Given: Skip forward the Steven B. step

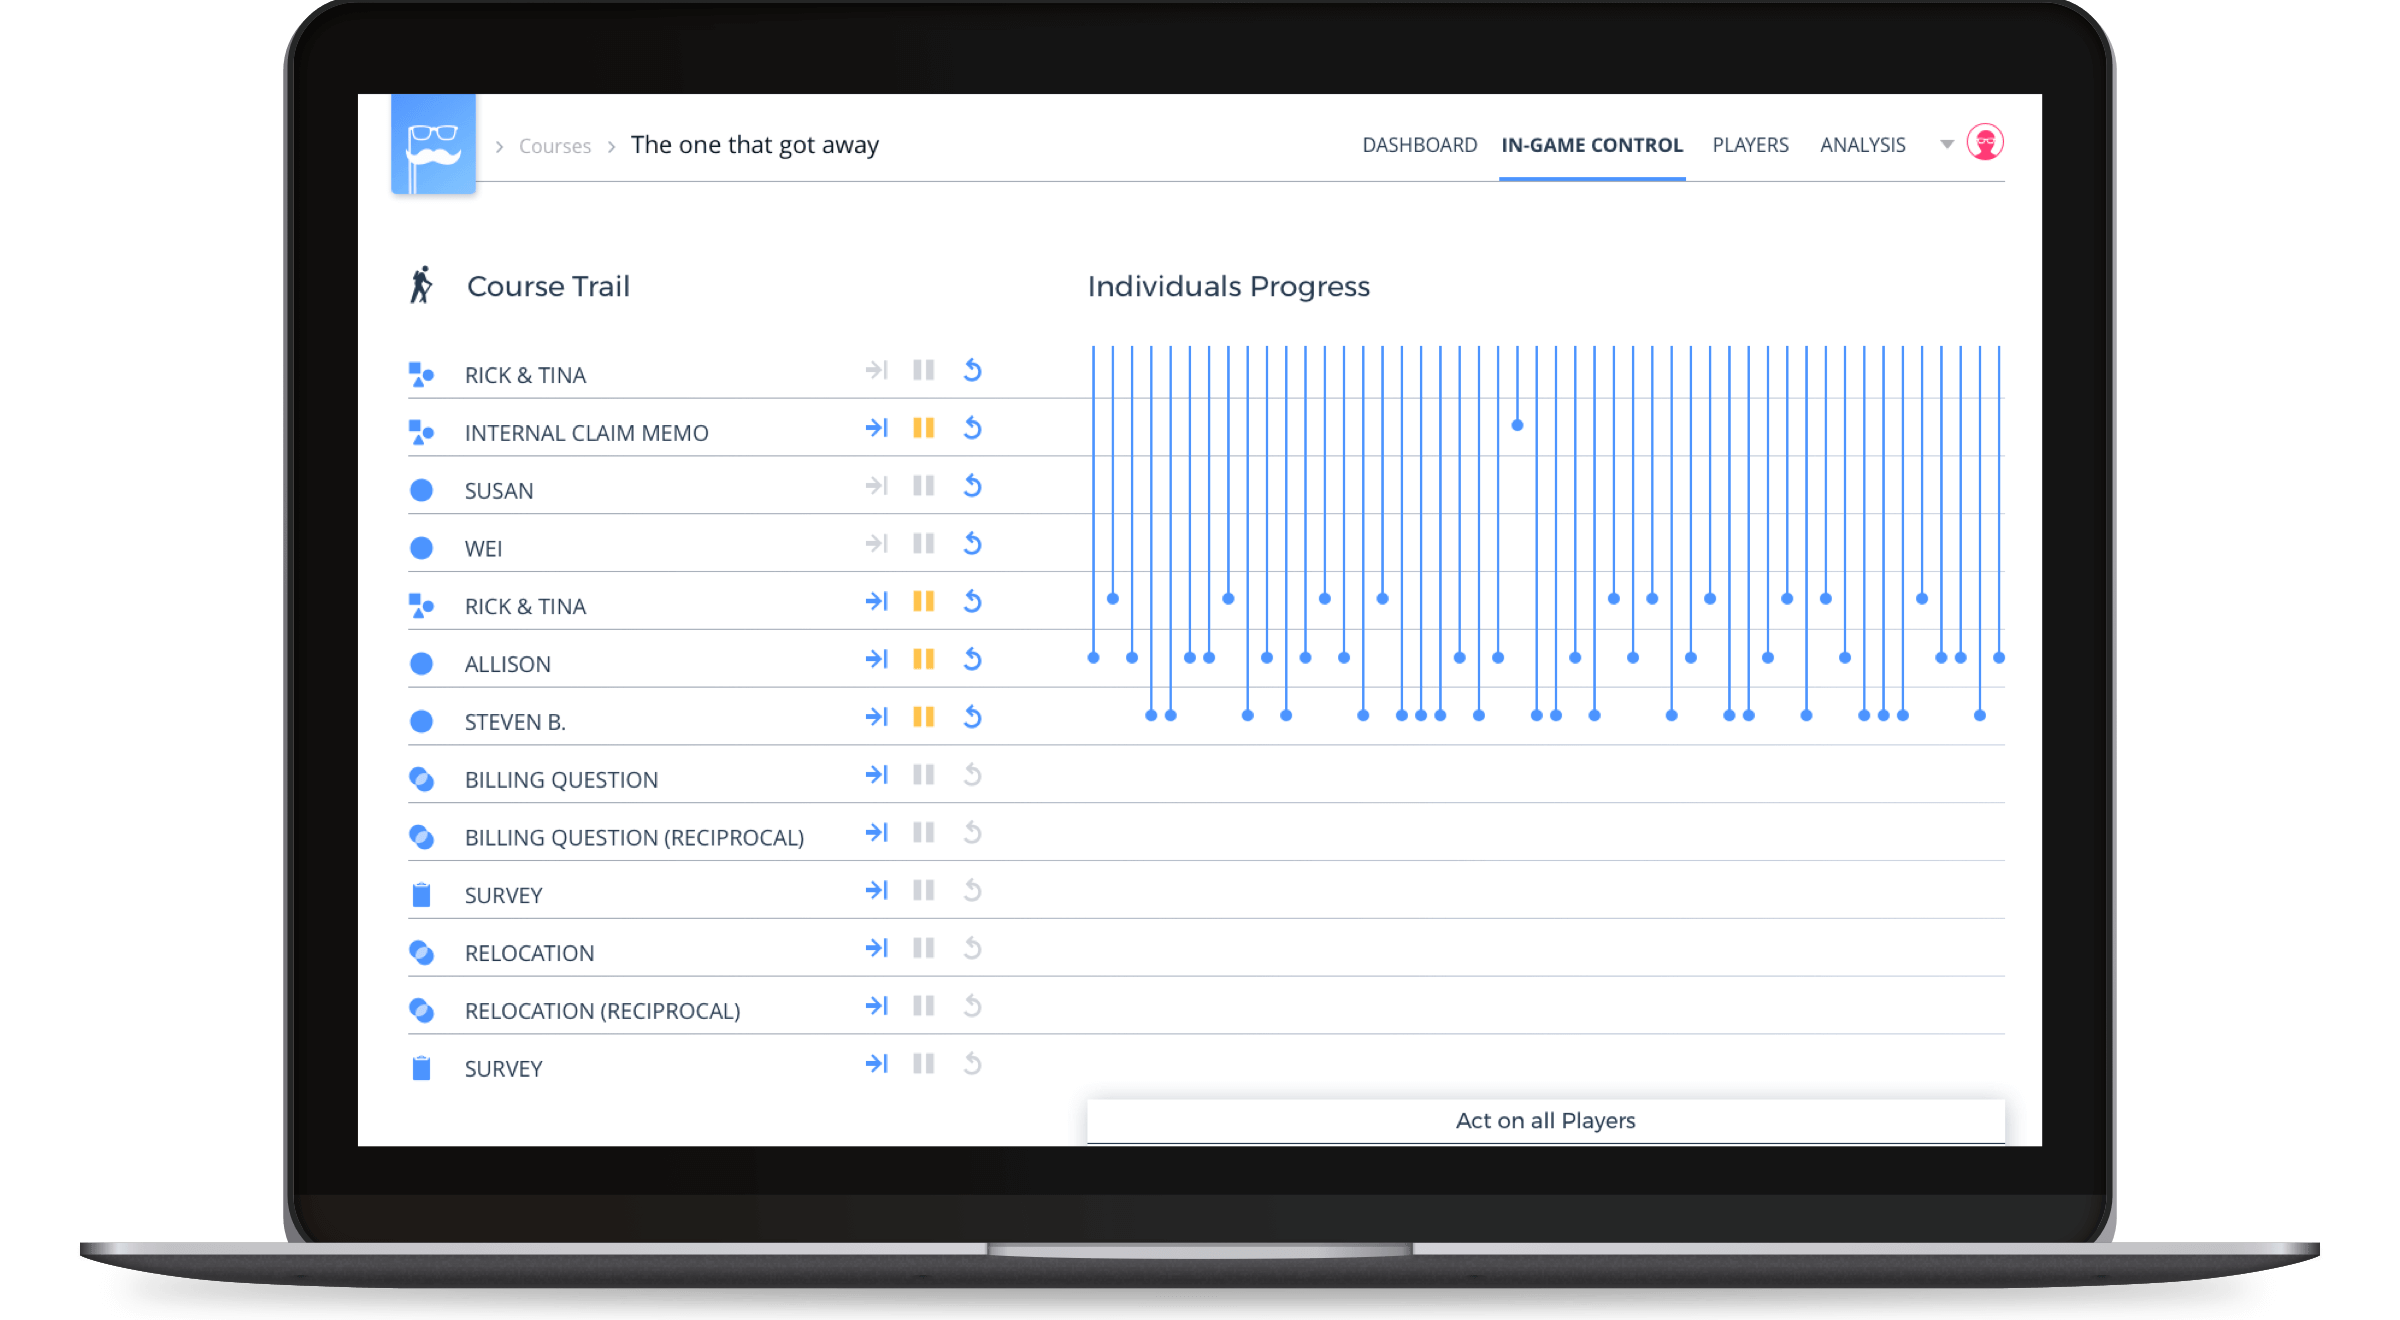Looking at the screenshot, I should pos(876,717).
